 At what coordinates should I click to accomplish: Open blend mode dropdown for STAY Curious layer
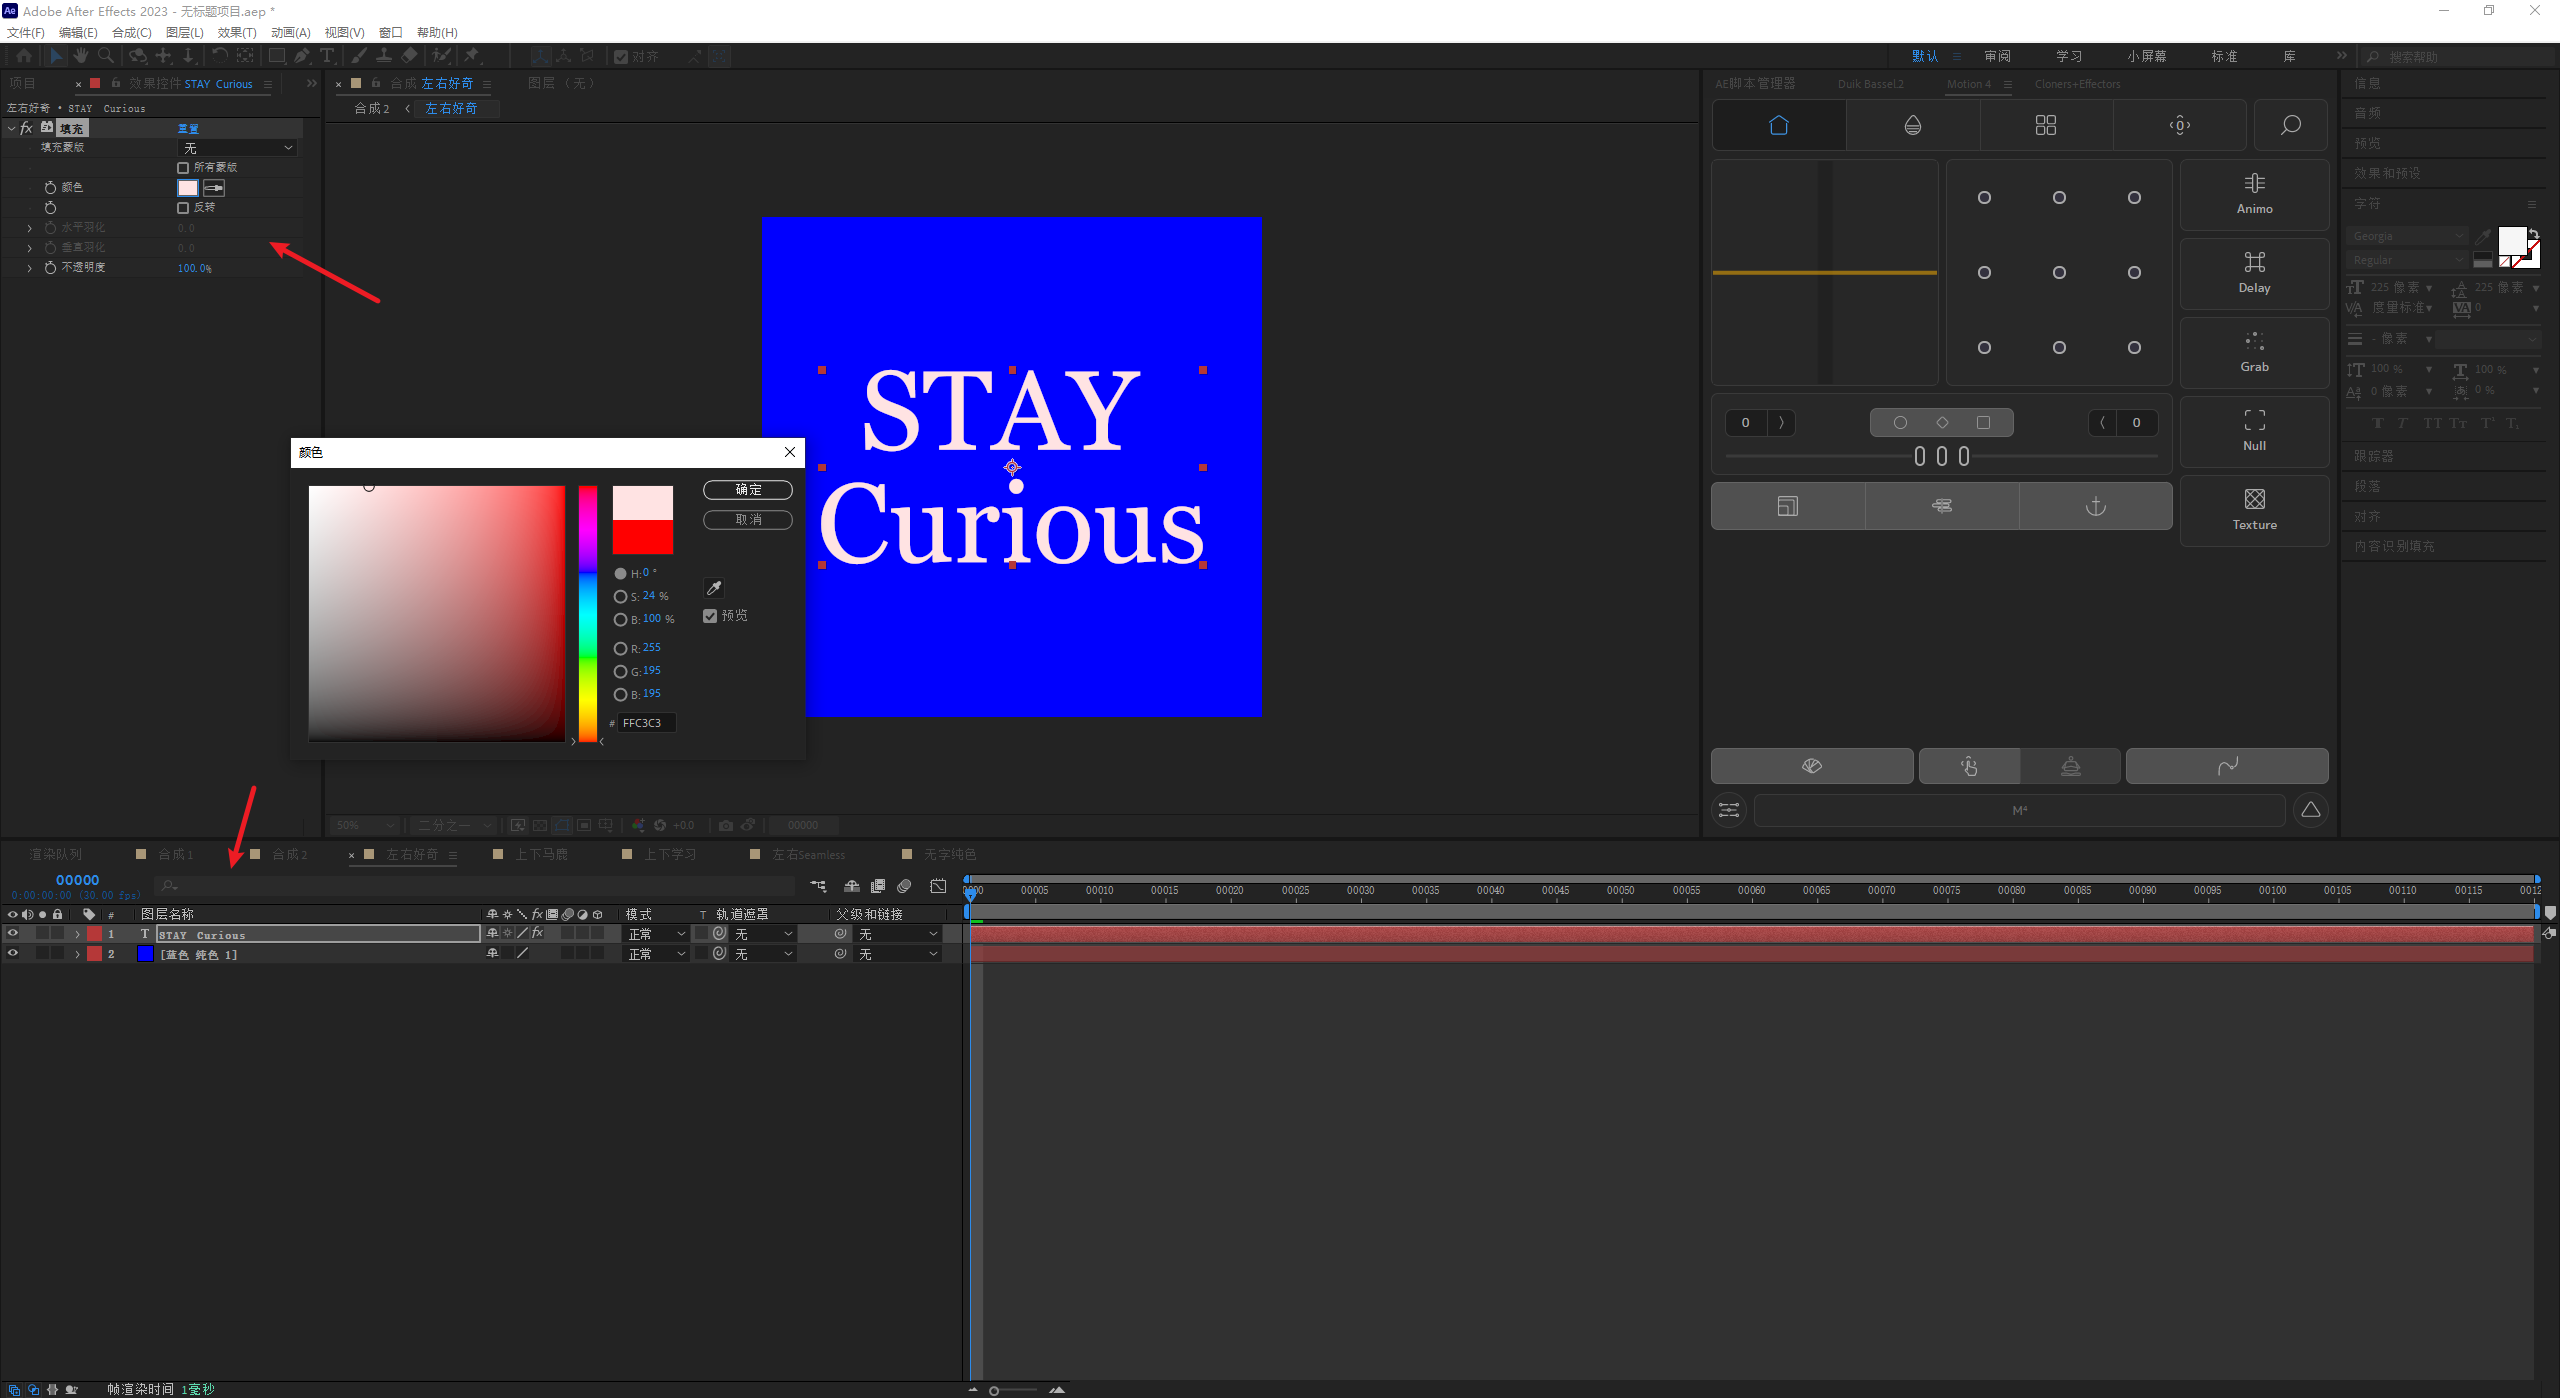click(x=656, y=934)
